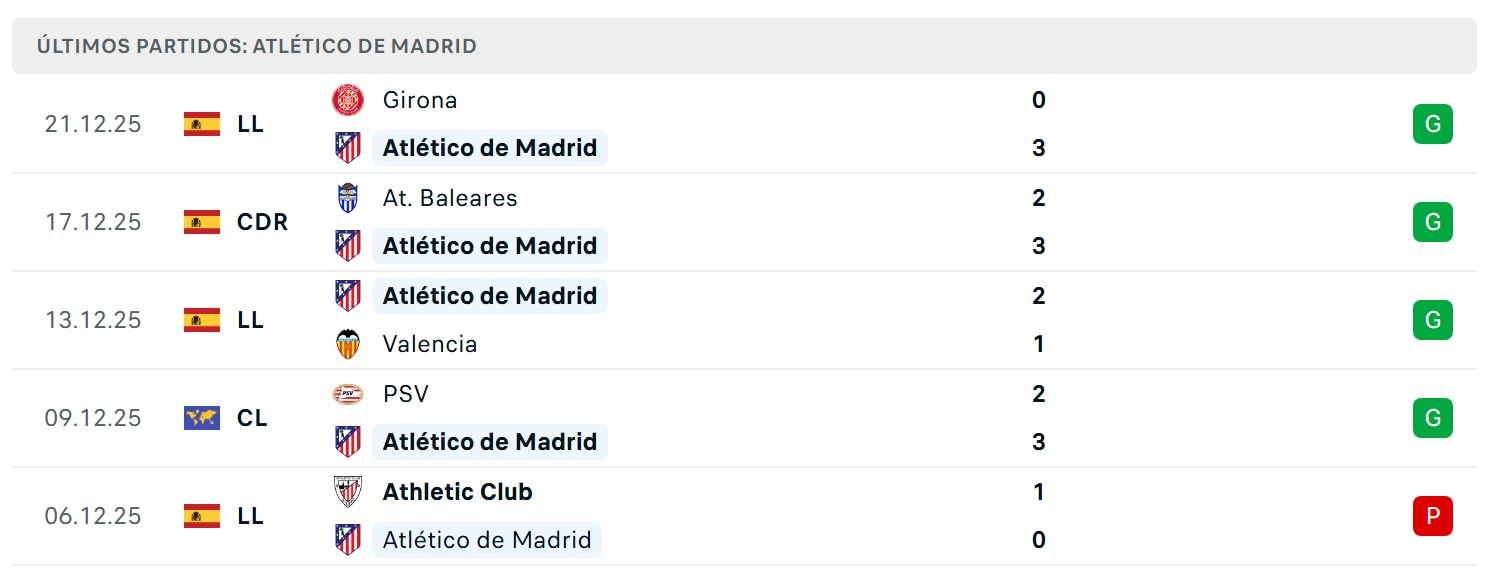
Task: Open the PSV team name link
Action: (x=405, y=394)
